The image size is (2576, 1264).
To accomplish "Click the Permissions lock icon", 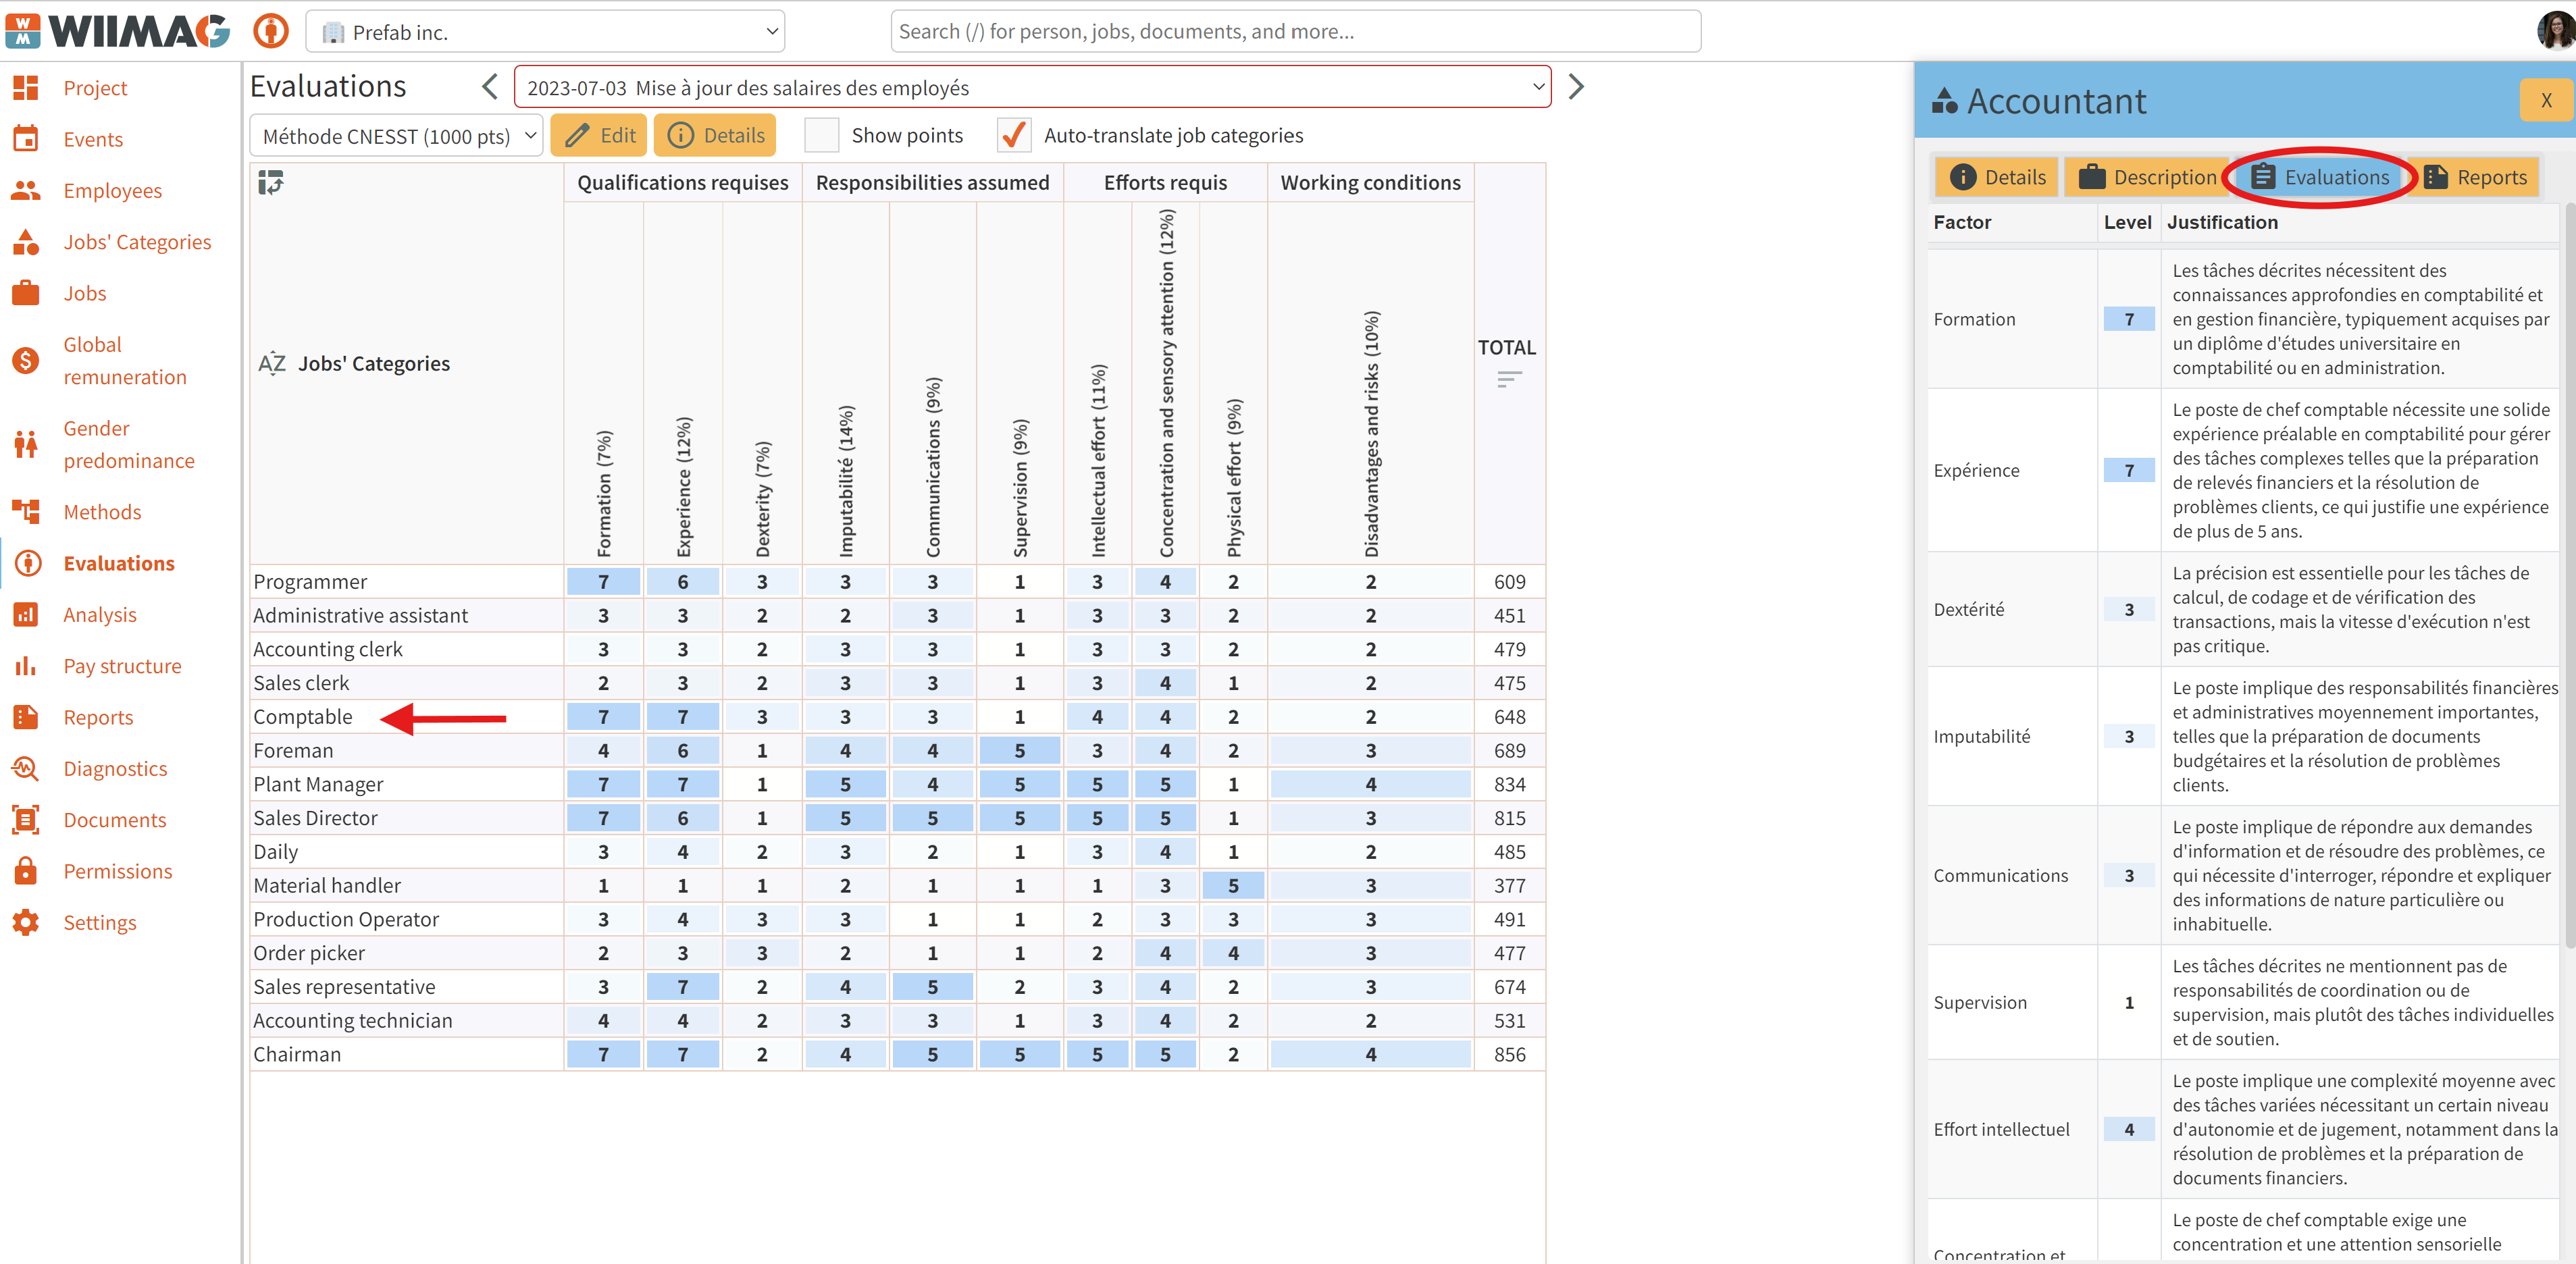I will (26, 871).
